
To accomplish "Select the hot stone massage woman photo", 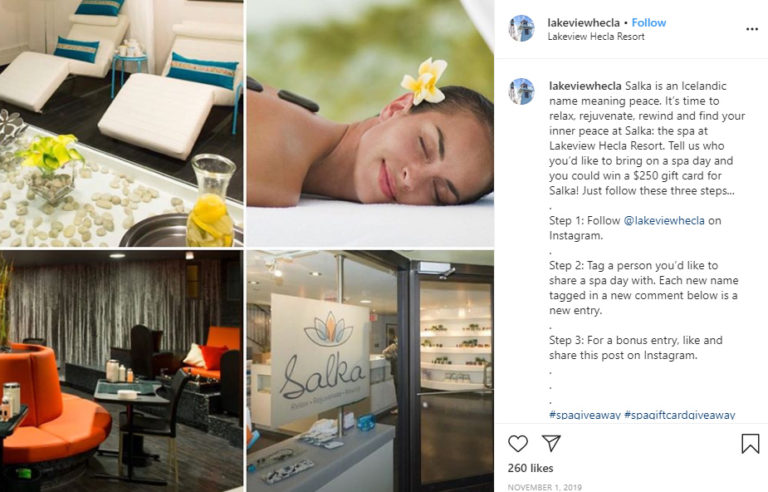I will click(370, 123).
